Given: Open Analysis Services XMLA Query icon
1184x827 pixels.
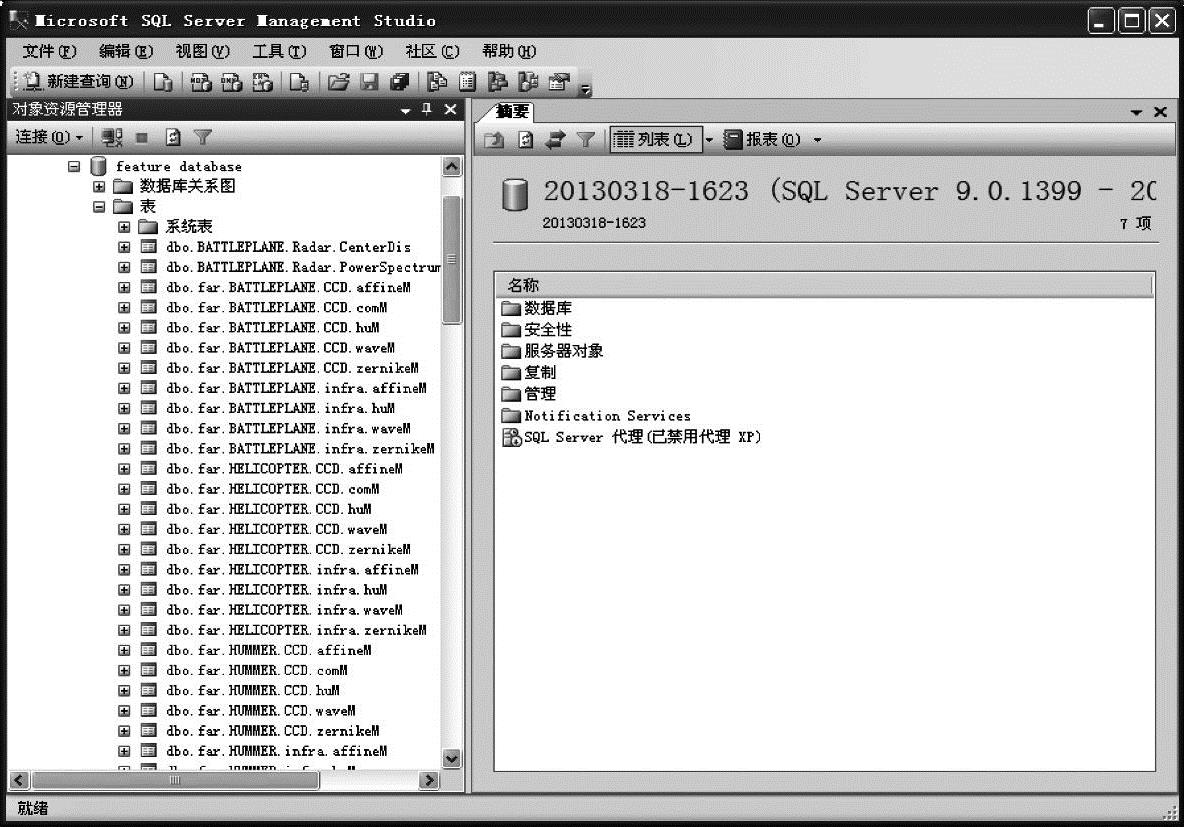Looking at the screenshot, I should pos(262,82).
